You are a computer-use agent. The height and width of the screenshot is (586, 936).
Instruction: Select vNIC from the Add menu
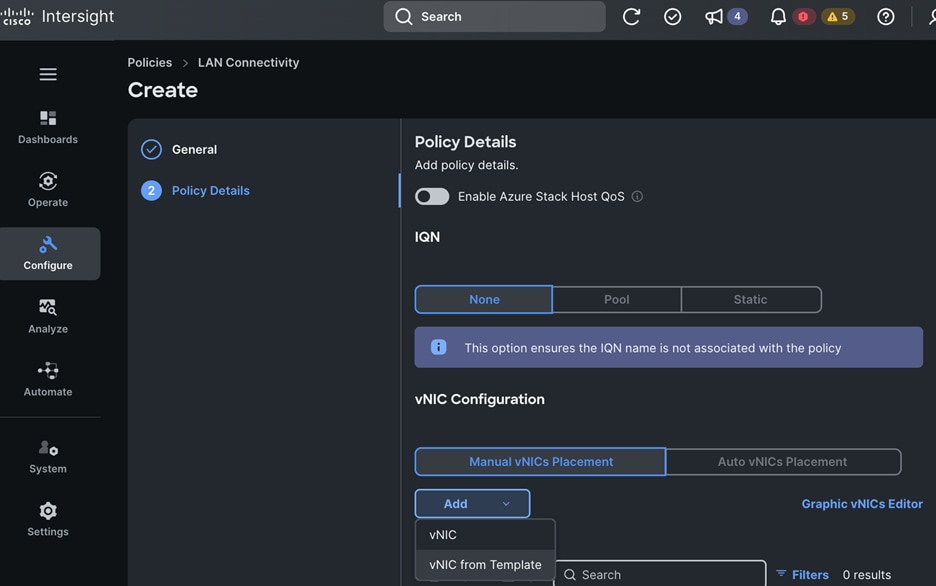[x=485, y=535]
